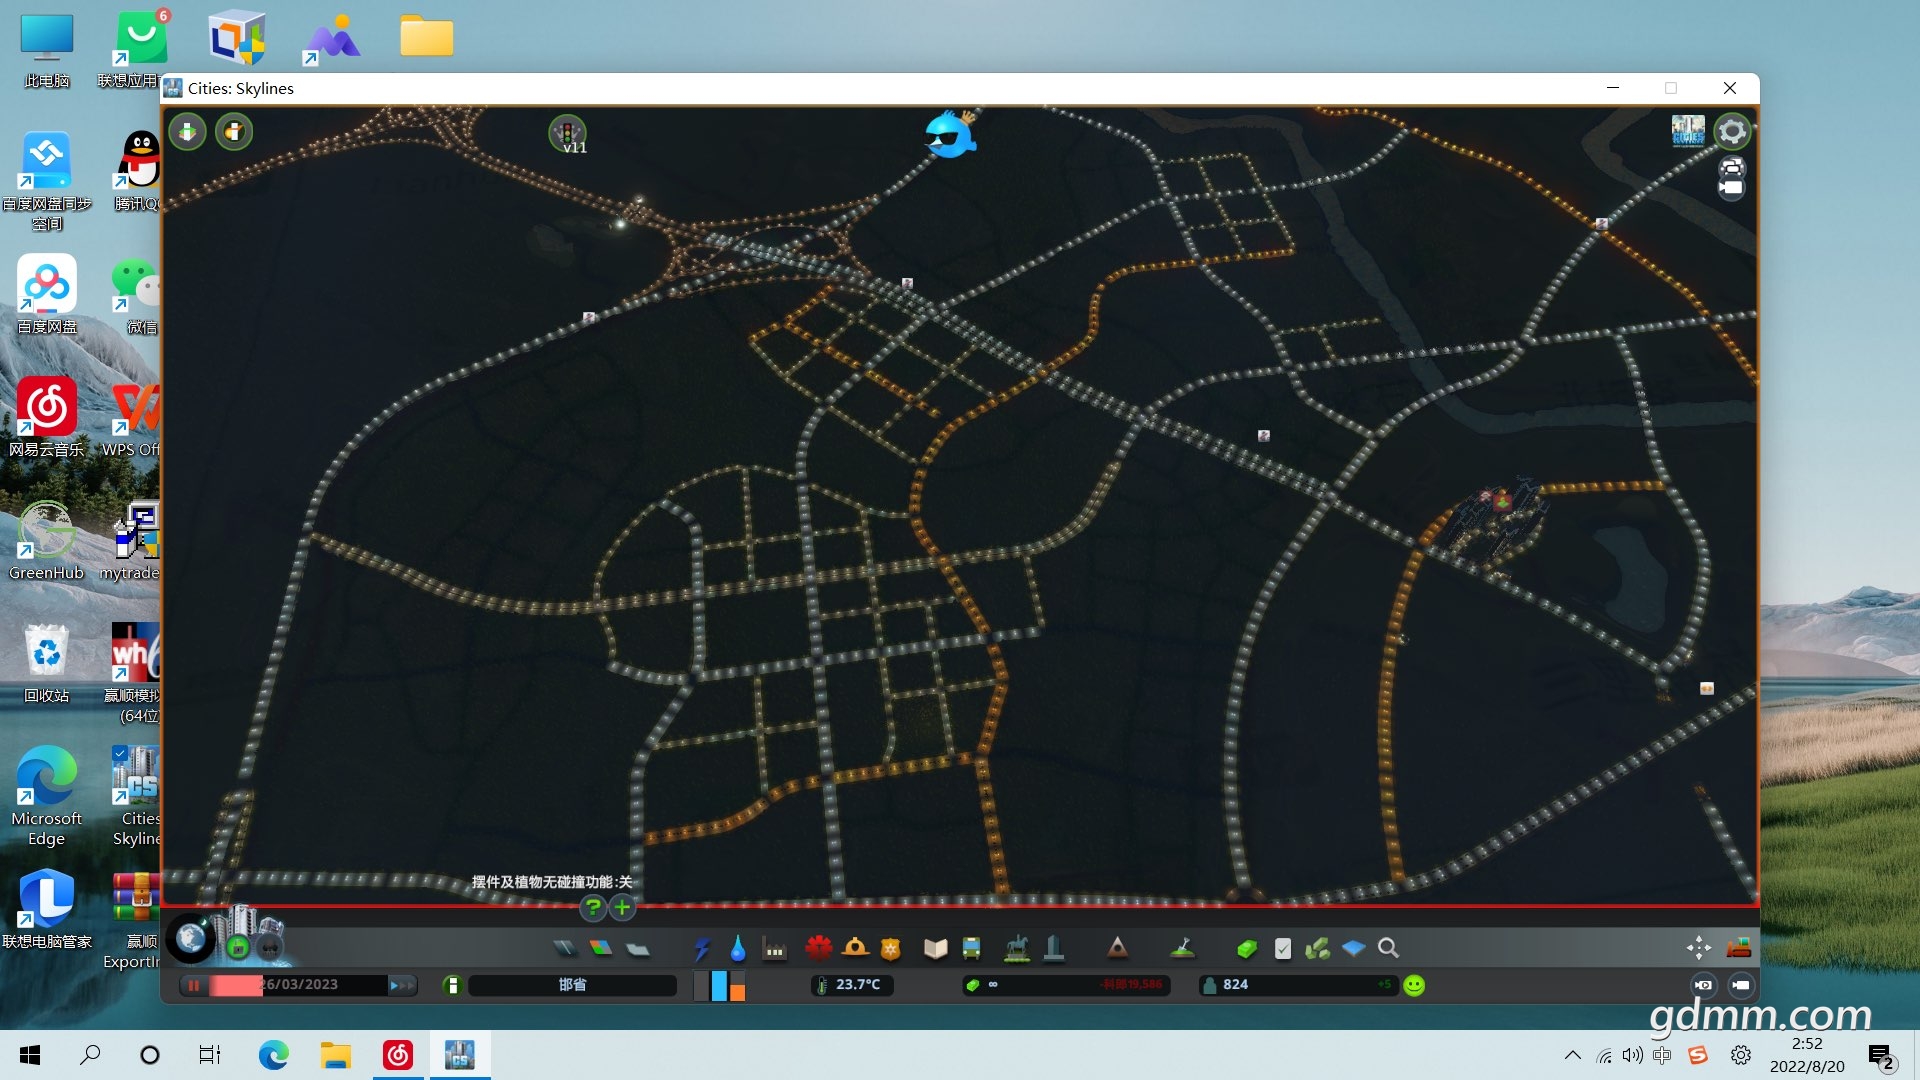Open the Zoning tool
The width and height of the screenshot is (1920, 1080).
click(x=601, y=948)
